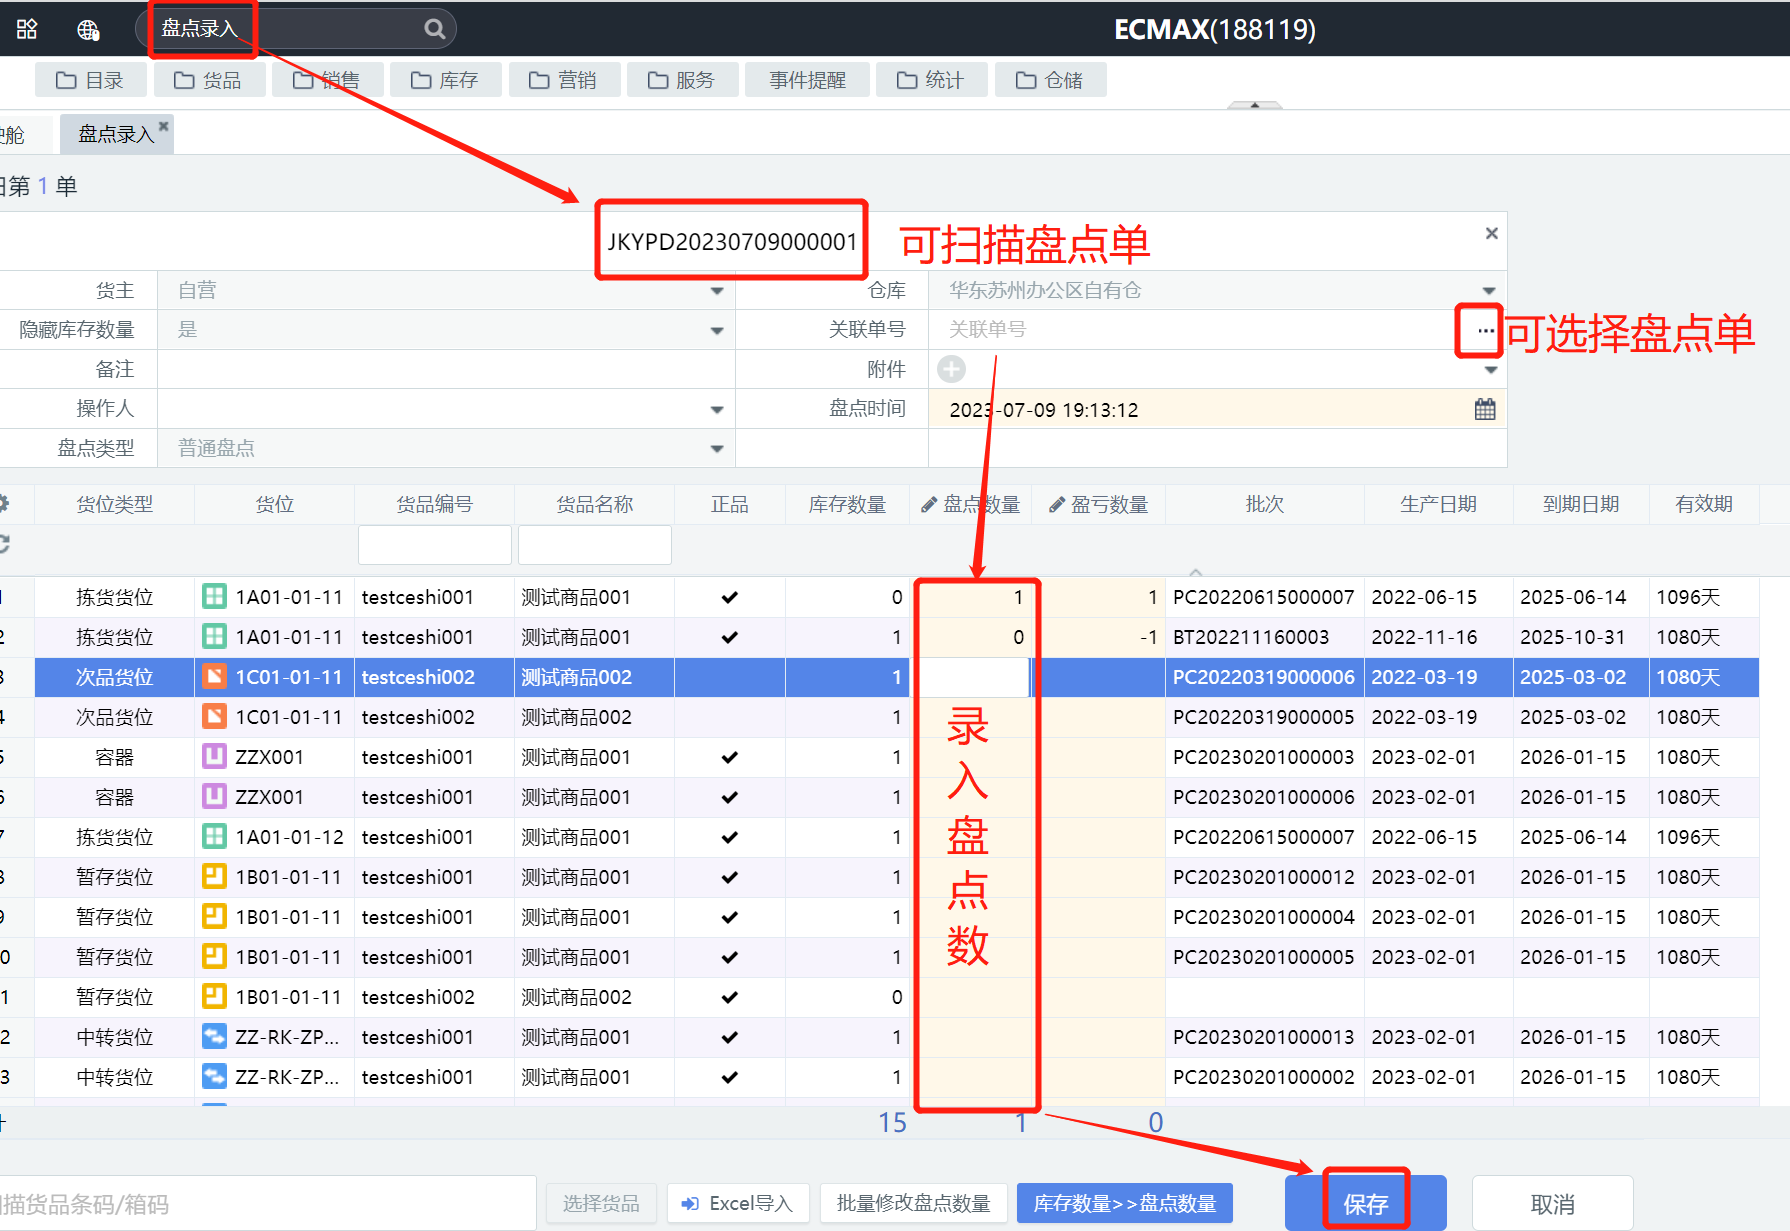
Task: Click the transit location icon for PC20230201000013
Action: [214, 1037]
